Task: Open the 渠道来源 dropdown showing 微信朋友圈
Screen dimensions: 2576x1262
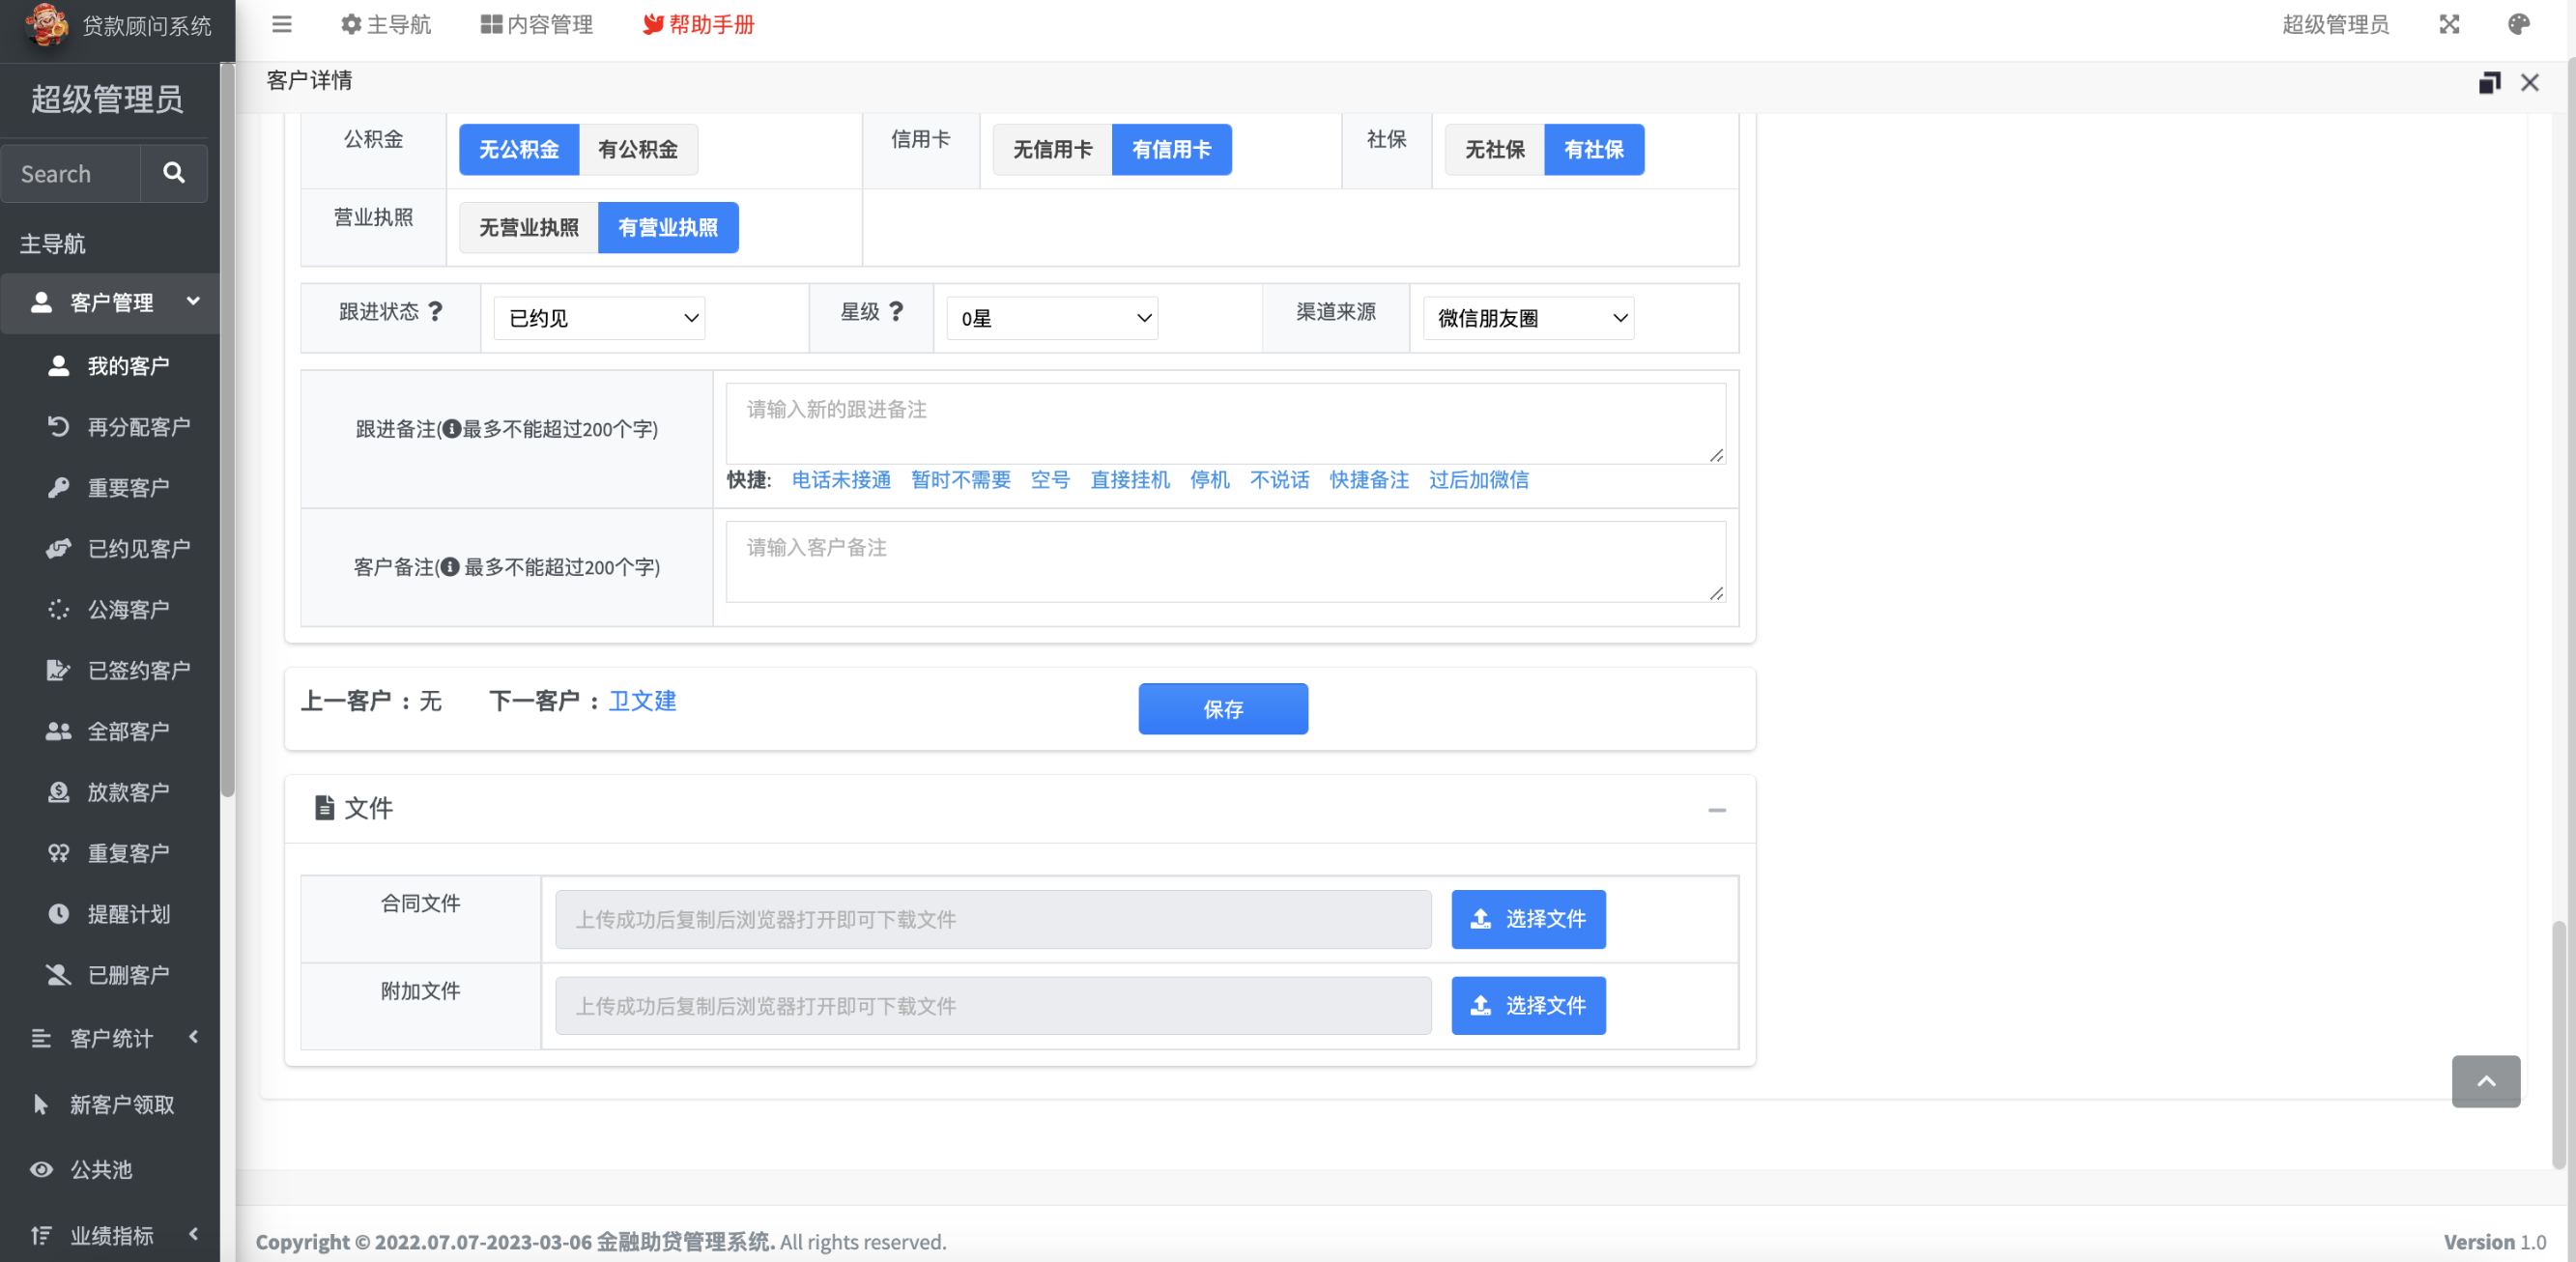Action: (1528, 318)
